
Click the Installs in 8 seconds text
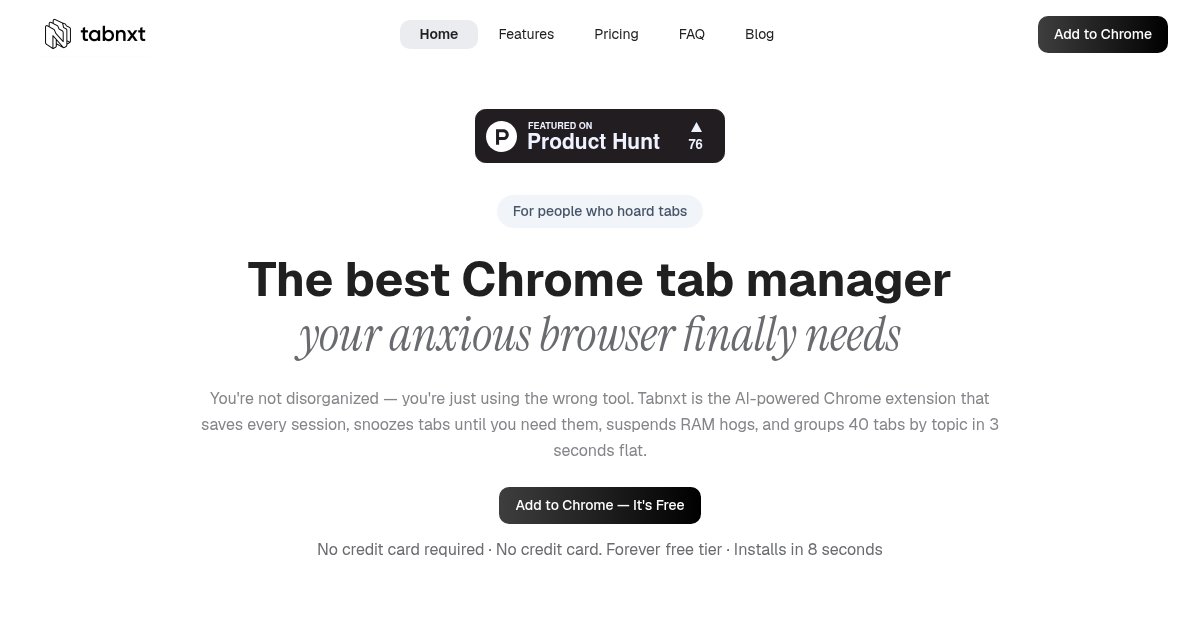click(x=808, y=549)
